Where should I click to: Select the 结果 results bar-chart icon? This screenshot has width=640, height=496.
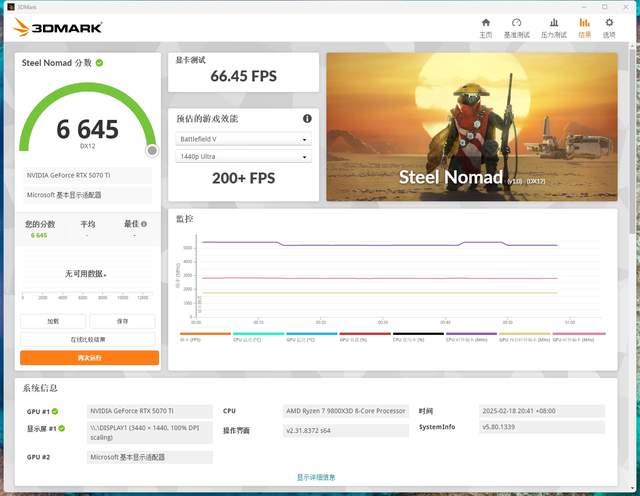pos(584,22)
